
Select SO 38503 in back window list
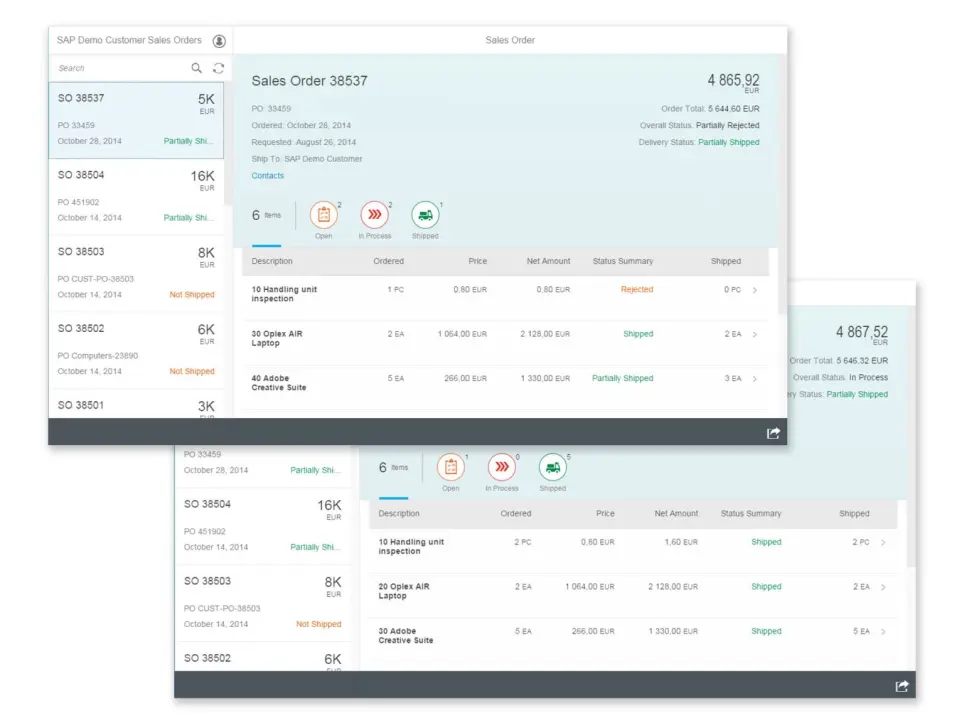click(x=263, y=603)
